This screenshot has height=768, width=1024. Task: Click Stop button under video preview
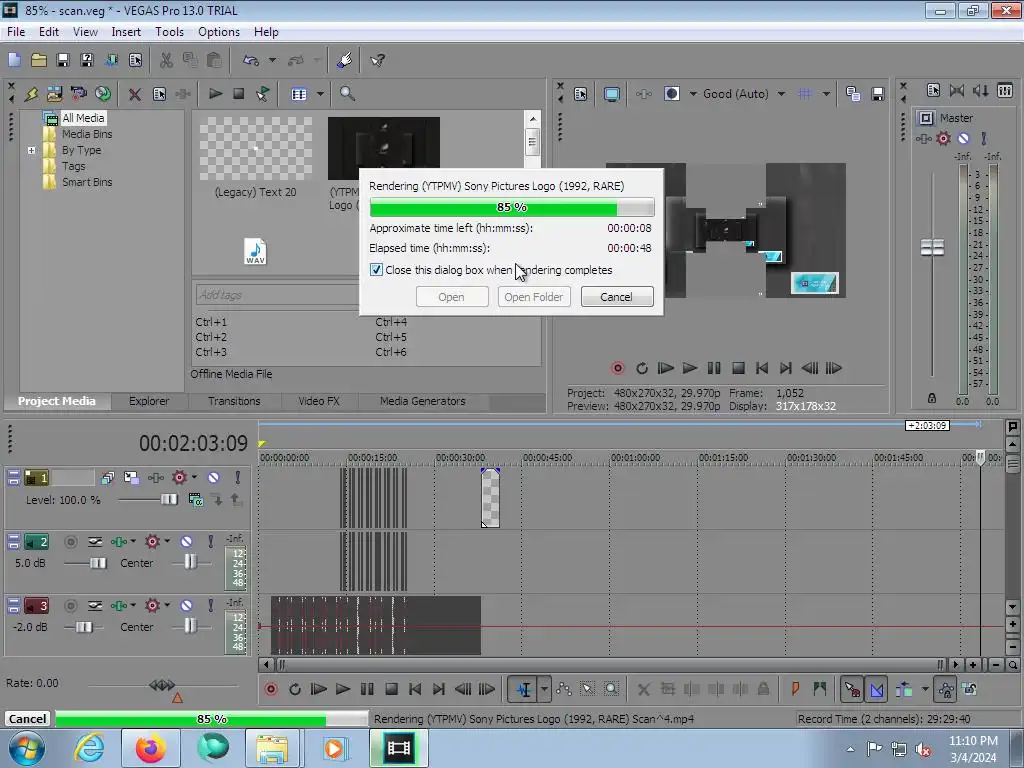click(x=738, y=368)
